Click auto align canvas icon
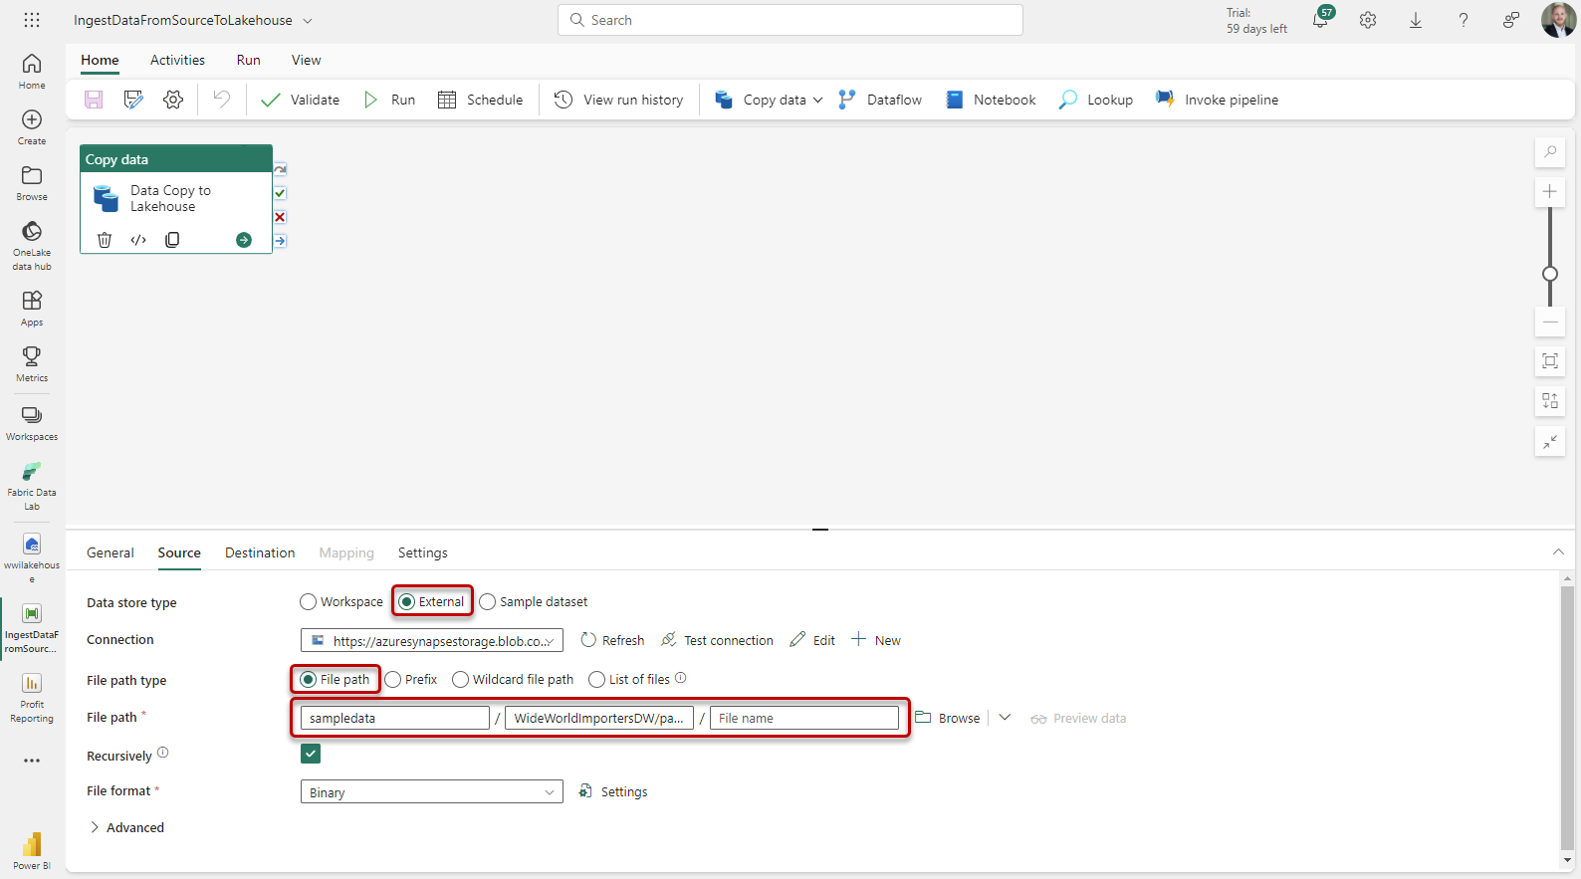This screenshot has height=879, width=1581. click(x=1550, y=401)
